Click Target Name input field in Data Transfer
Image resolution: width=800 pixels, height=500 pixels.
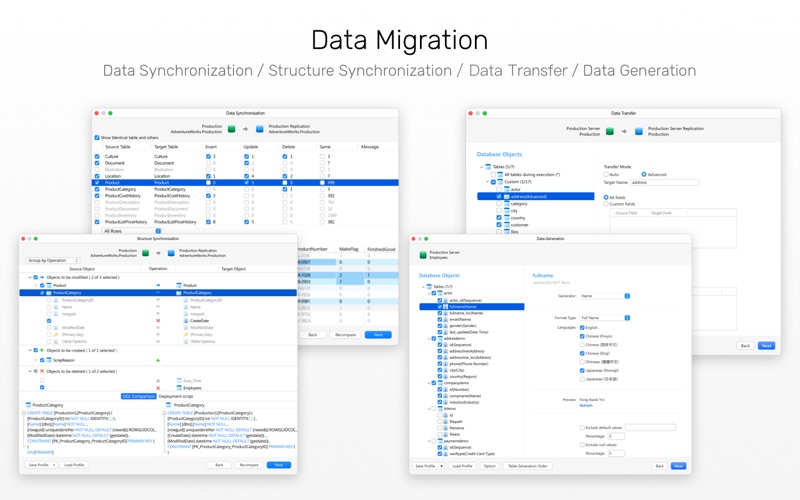[x=664, y=182]
